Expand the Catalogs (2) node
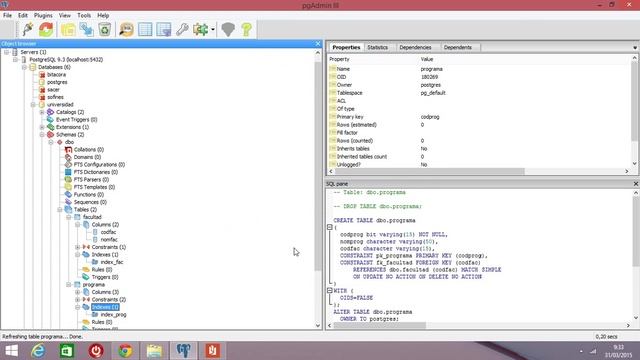 42,112
